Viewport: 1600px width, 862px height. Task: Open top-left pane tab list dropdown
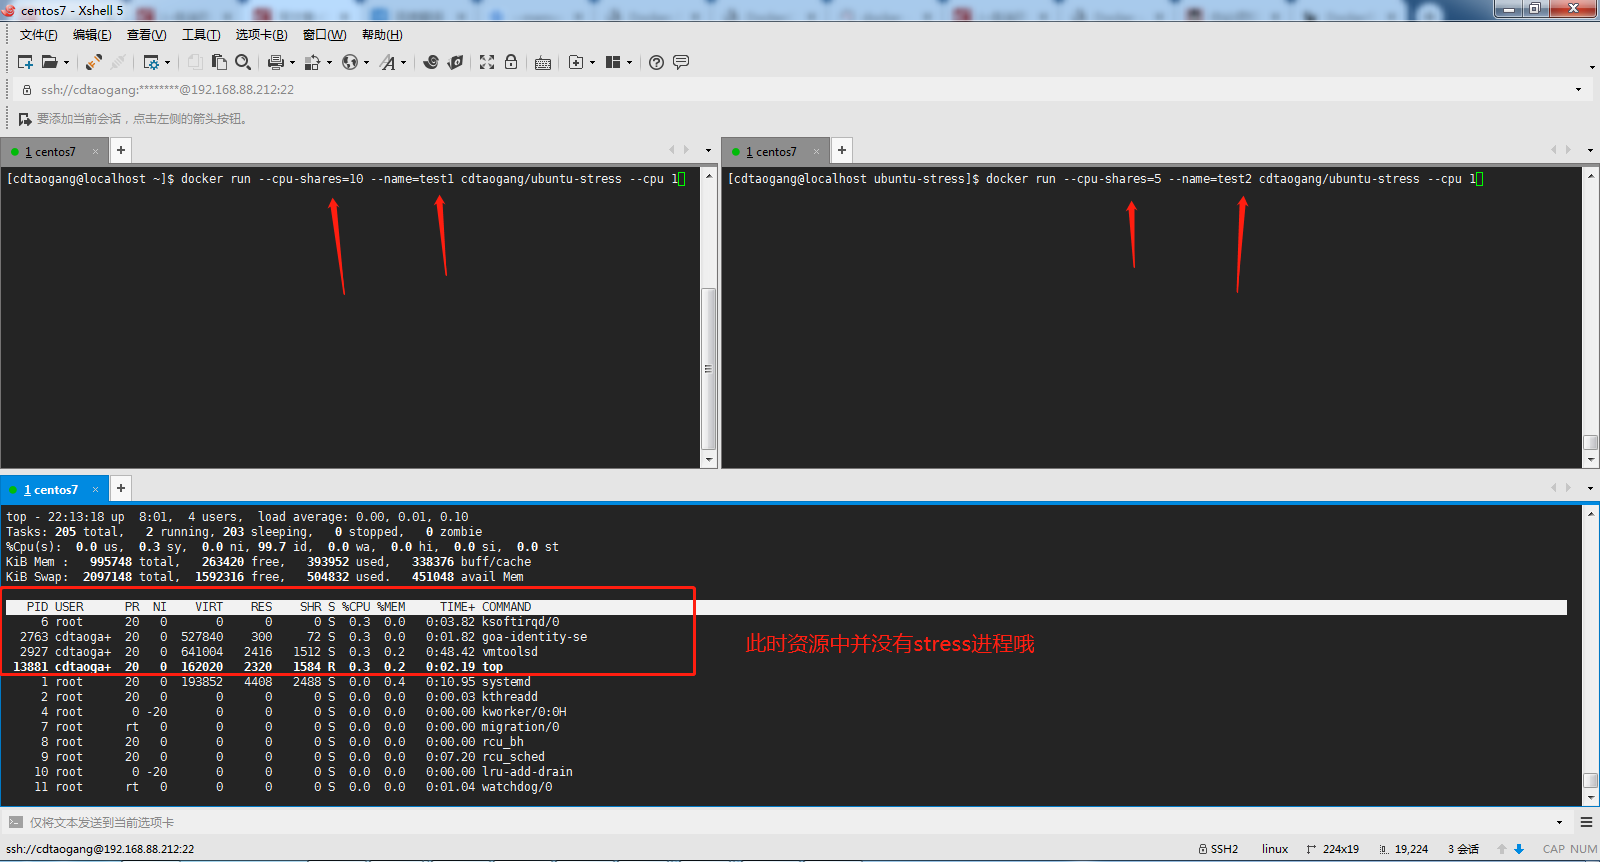click(x=709, y=151)
